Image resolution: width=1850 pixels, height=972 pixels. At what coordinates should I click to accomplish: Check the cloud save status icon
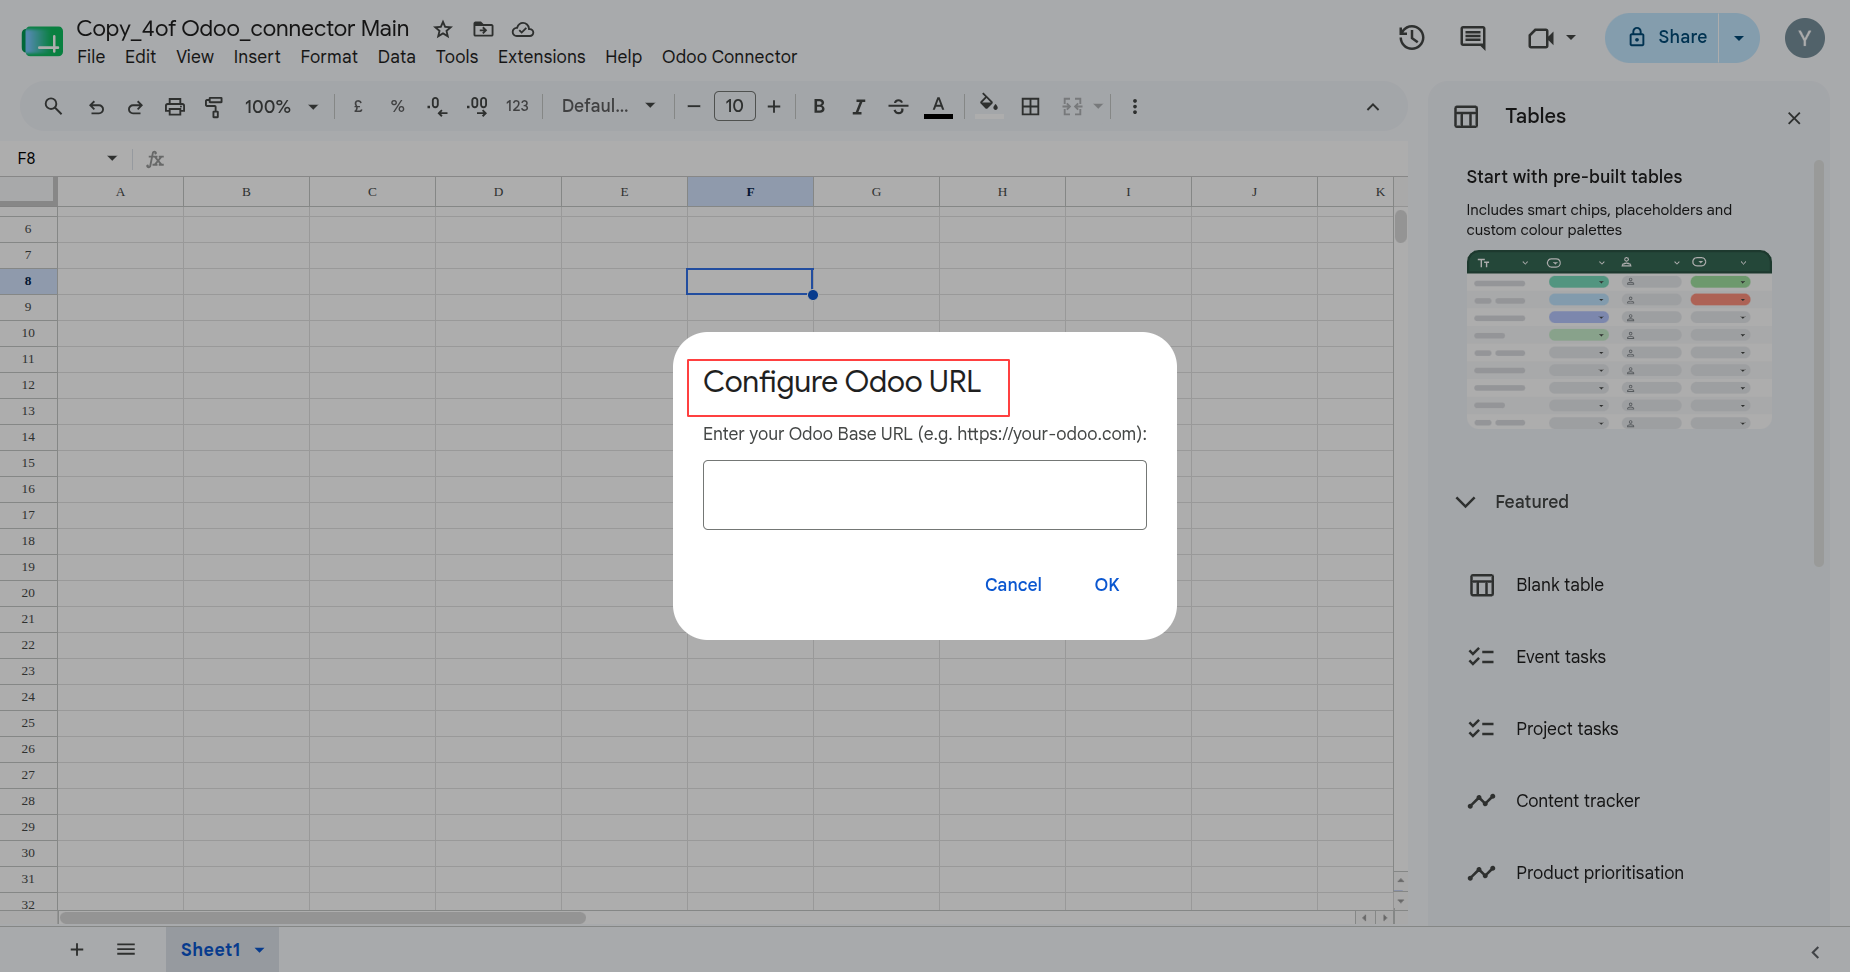pos(523,29)
